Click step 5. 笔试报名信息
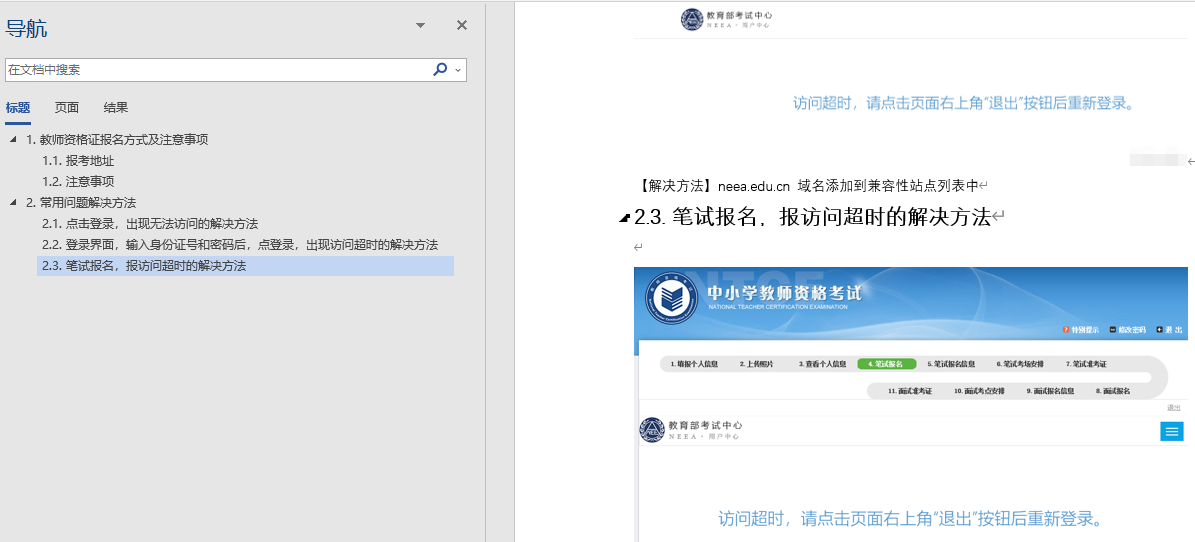Screen dimensions: 1195x542 point(951,364)
